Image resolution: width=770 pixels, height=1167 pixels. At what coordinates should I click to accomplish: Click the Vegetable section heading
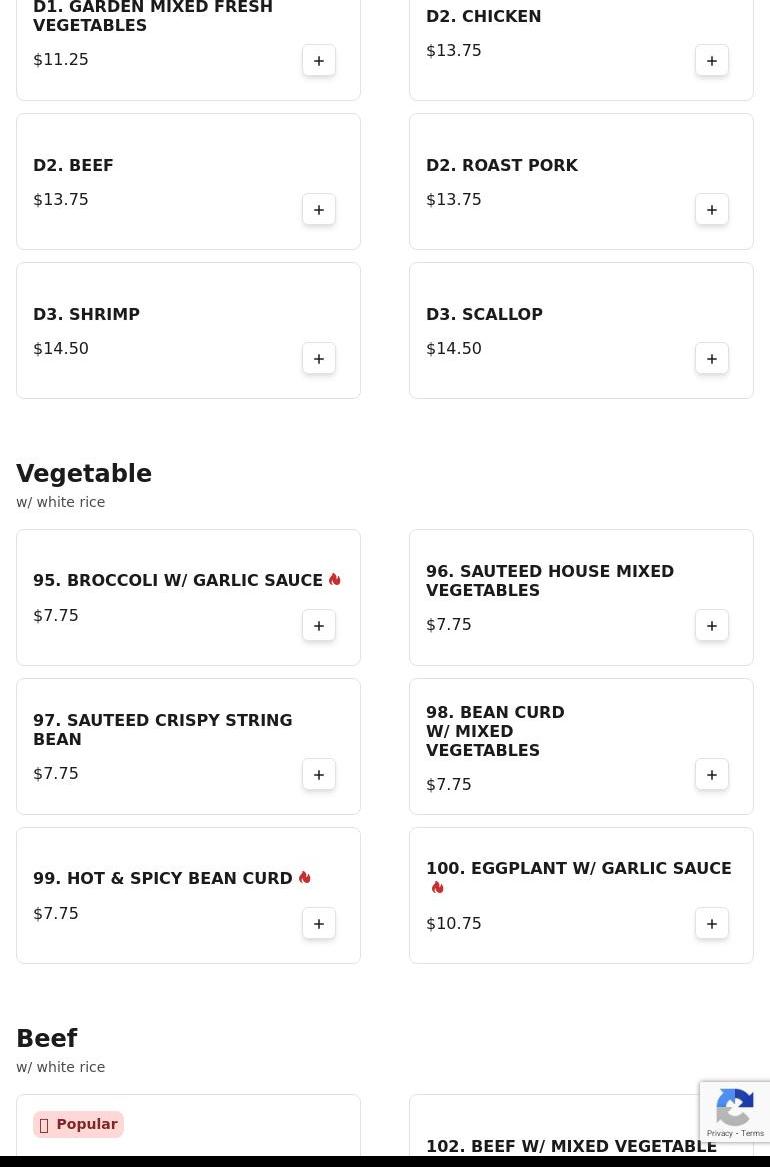[84, 473]
